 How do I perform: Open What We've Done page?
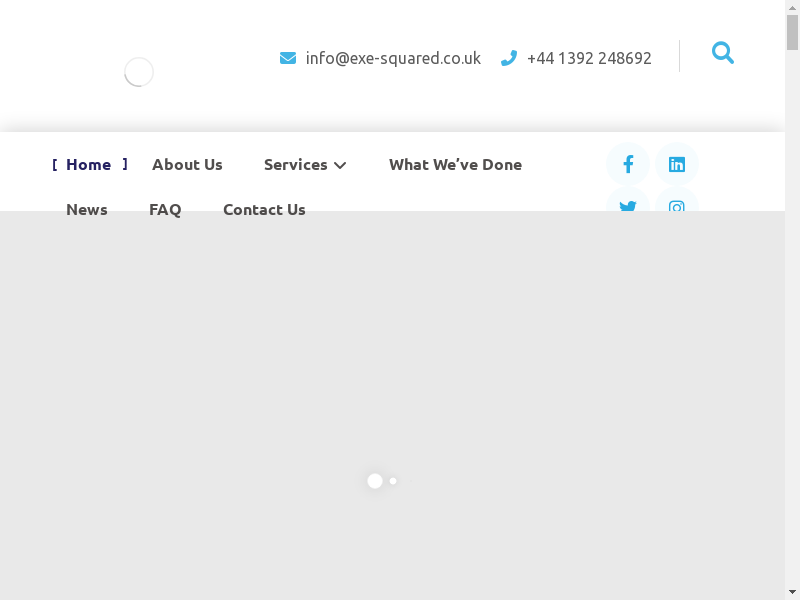point(455,164)
